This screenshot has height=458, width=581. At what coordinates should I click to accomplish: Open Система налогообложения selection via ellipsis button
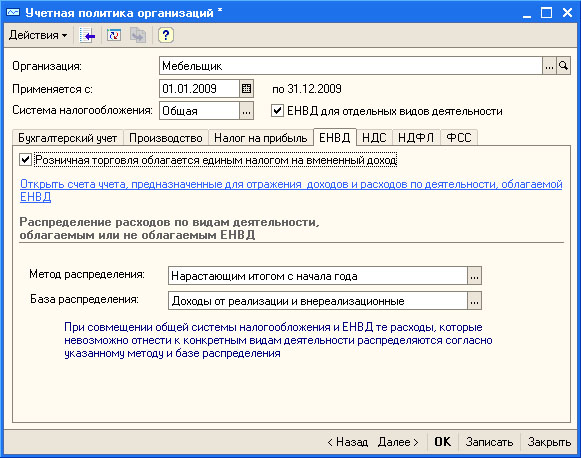246,111
